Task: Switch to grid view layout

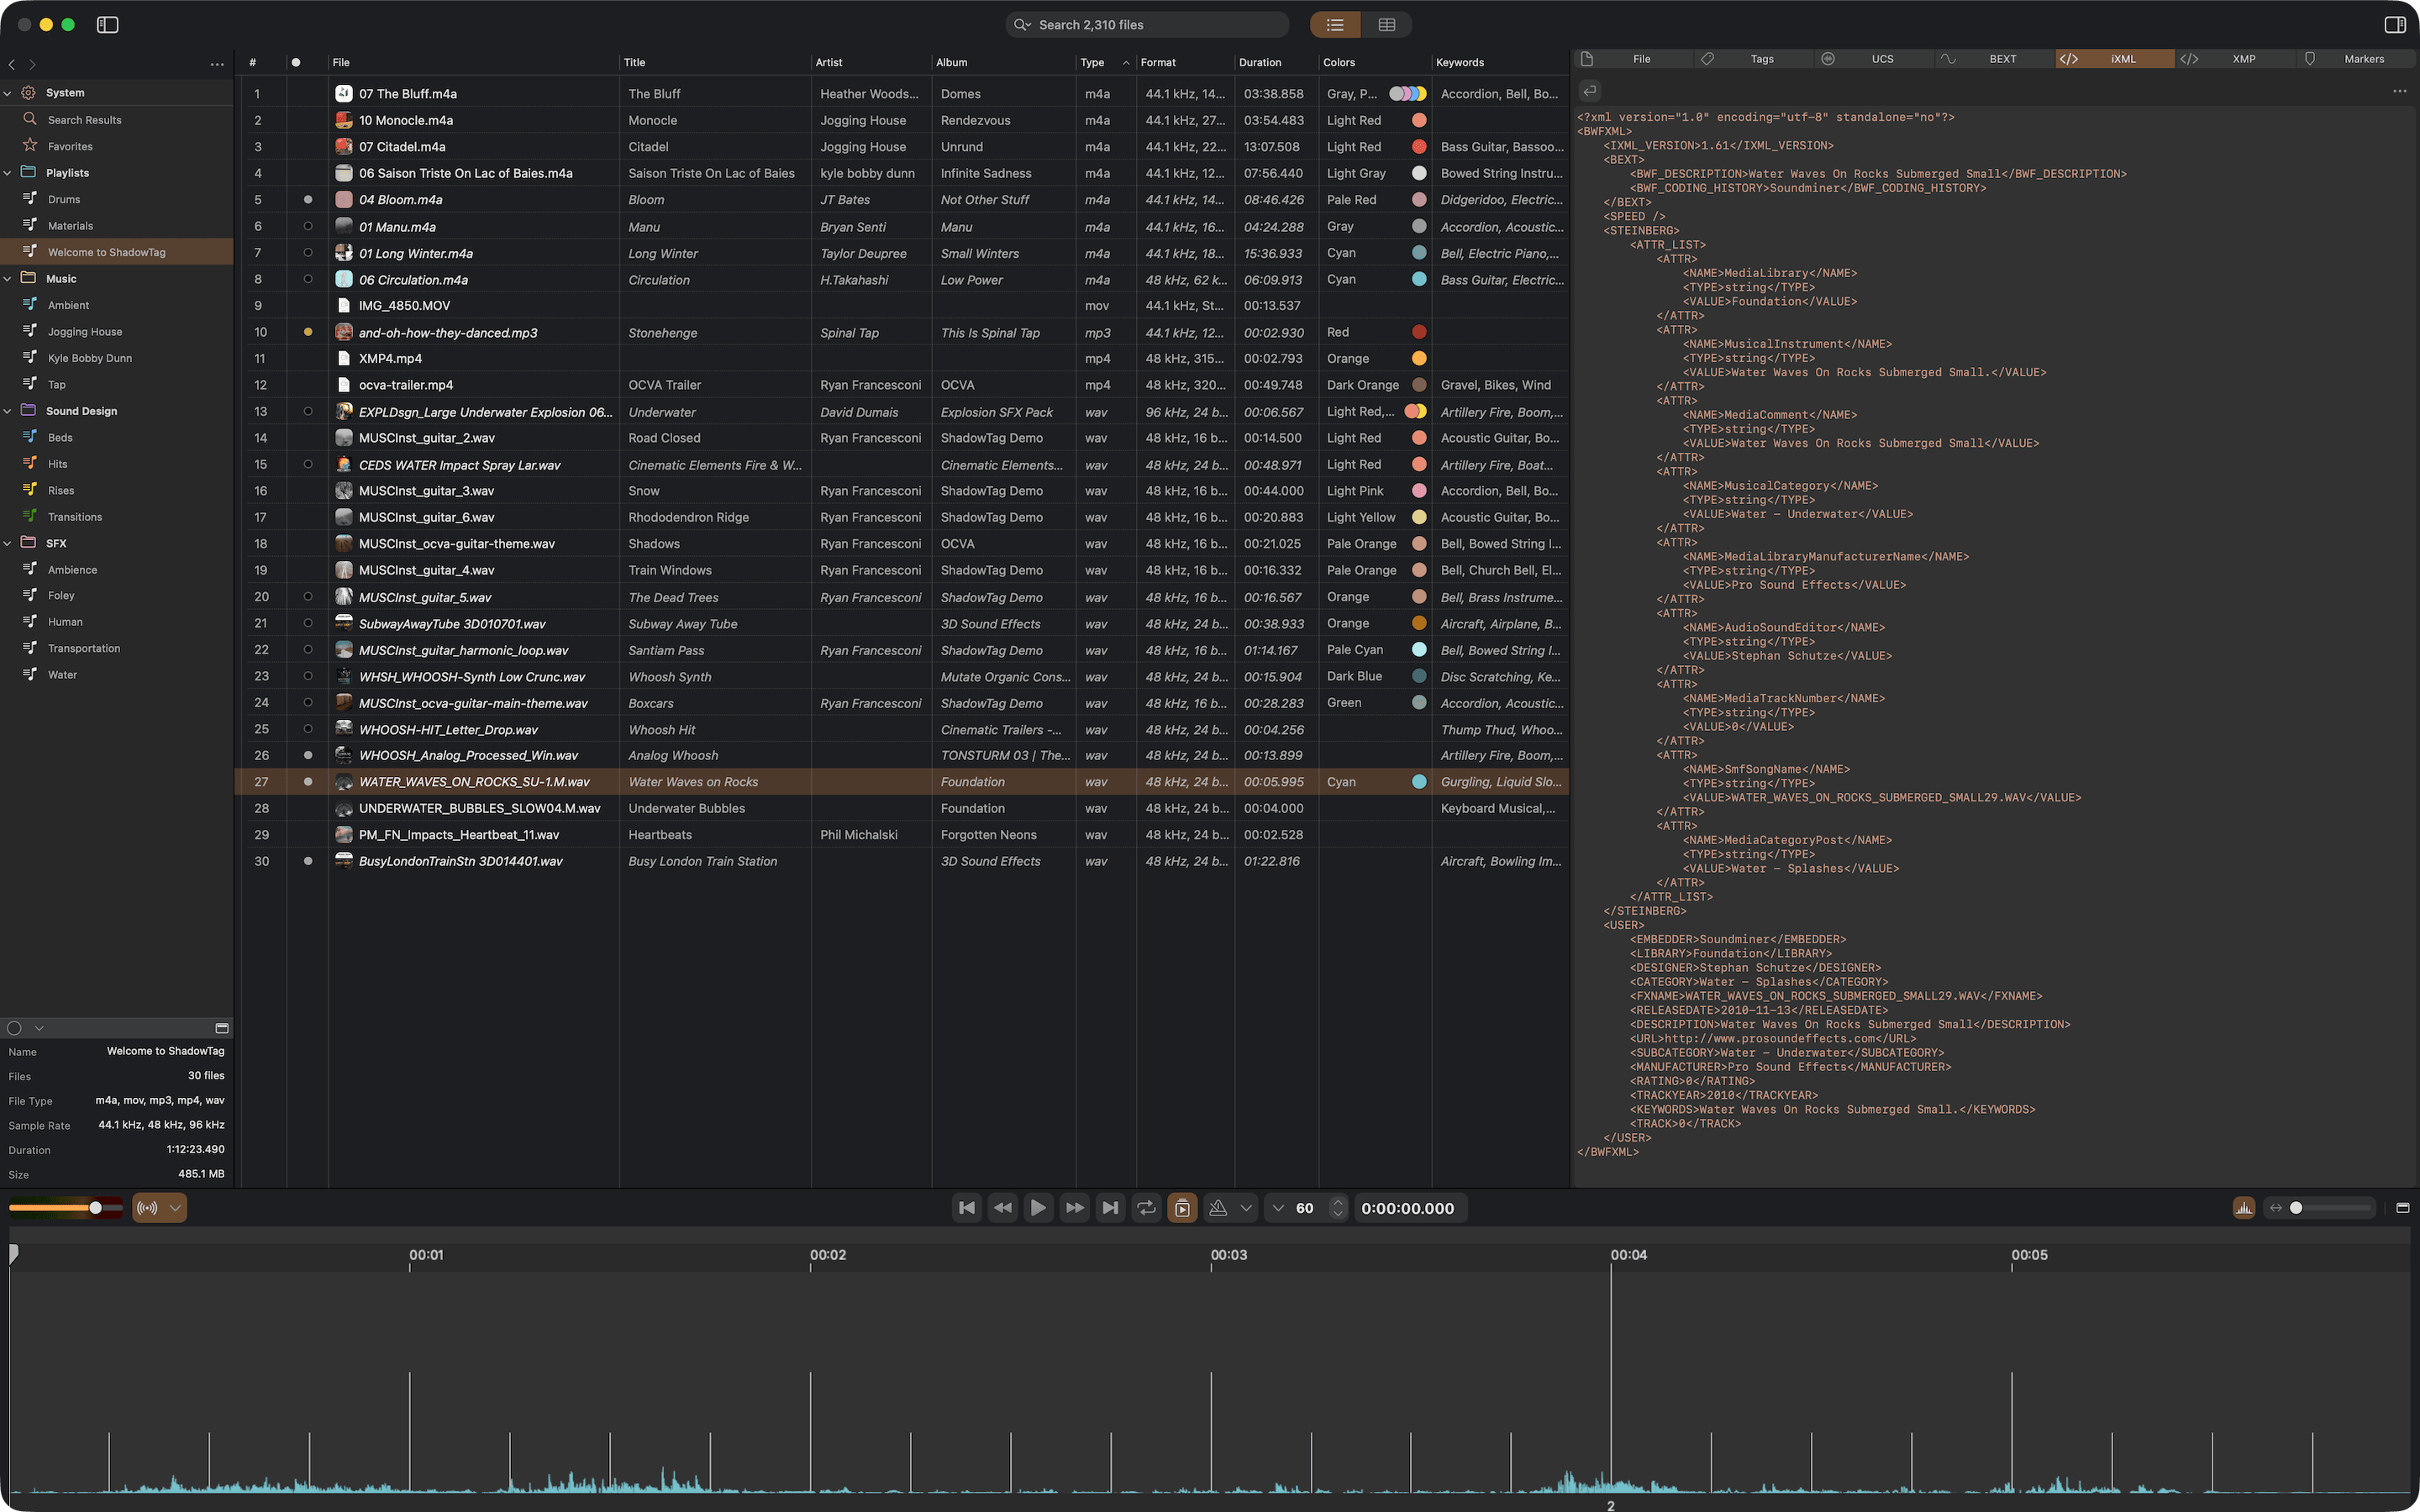Action: coord(1386,24)
